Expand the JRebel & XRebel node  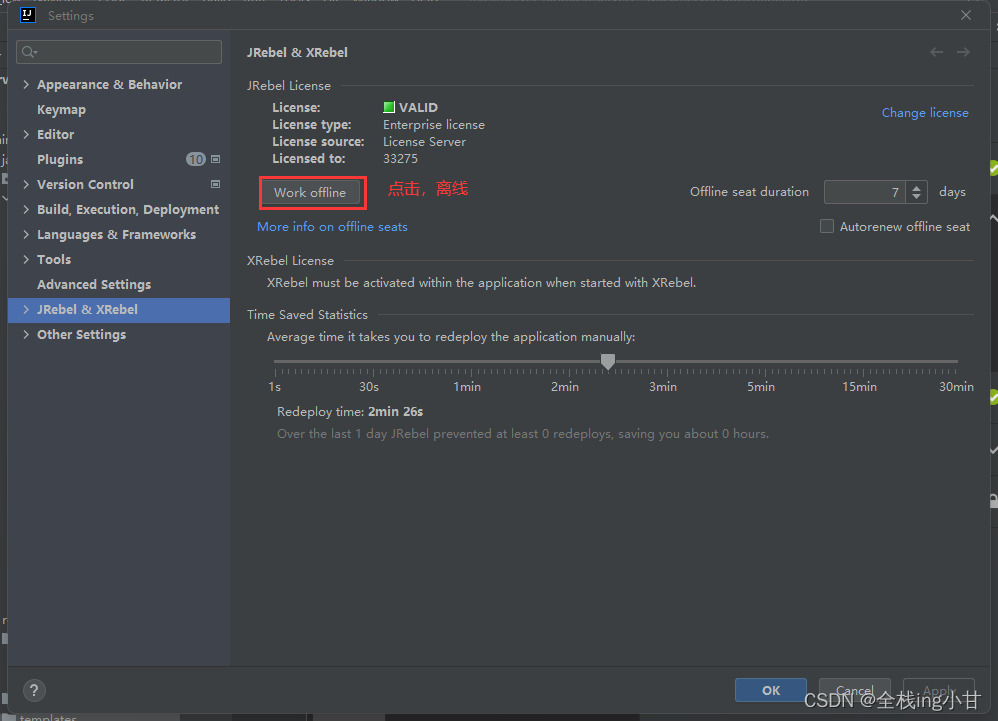tap(26, 309)
